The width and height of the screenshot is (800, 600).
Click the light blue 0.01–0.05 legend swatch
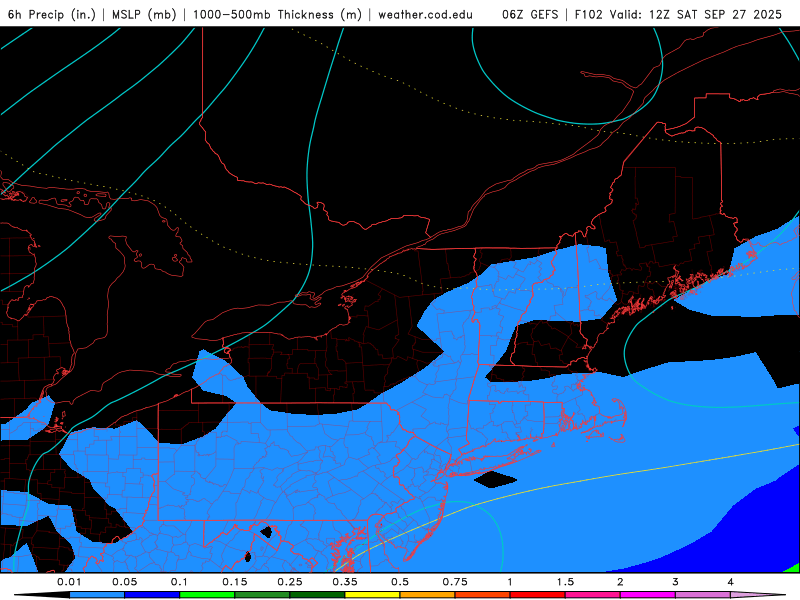coord(97,595)
